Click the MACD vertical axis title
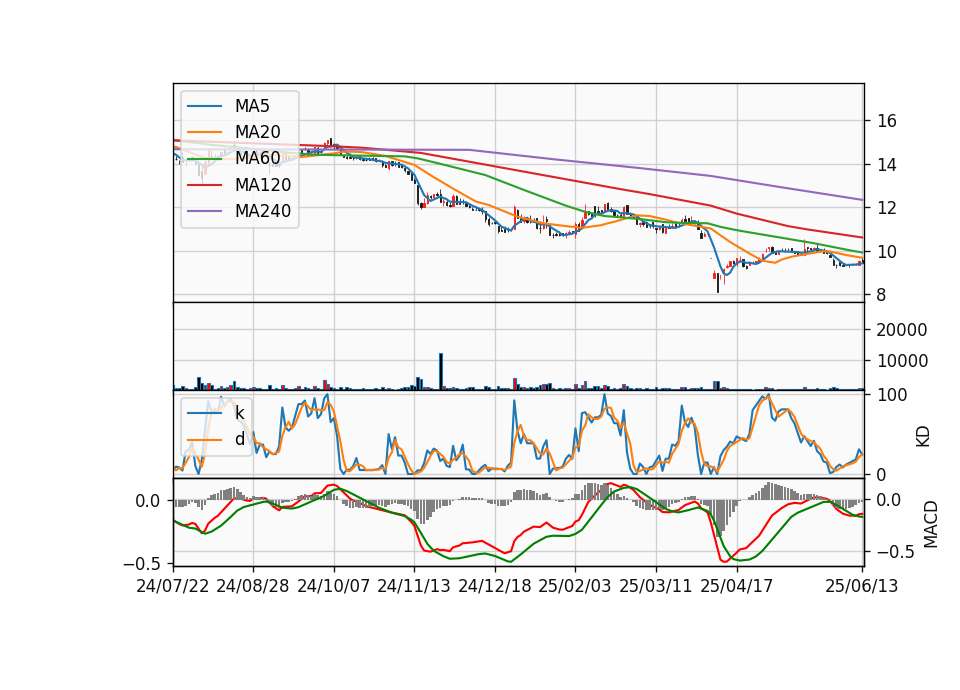 point(931,525)
